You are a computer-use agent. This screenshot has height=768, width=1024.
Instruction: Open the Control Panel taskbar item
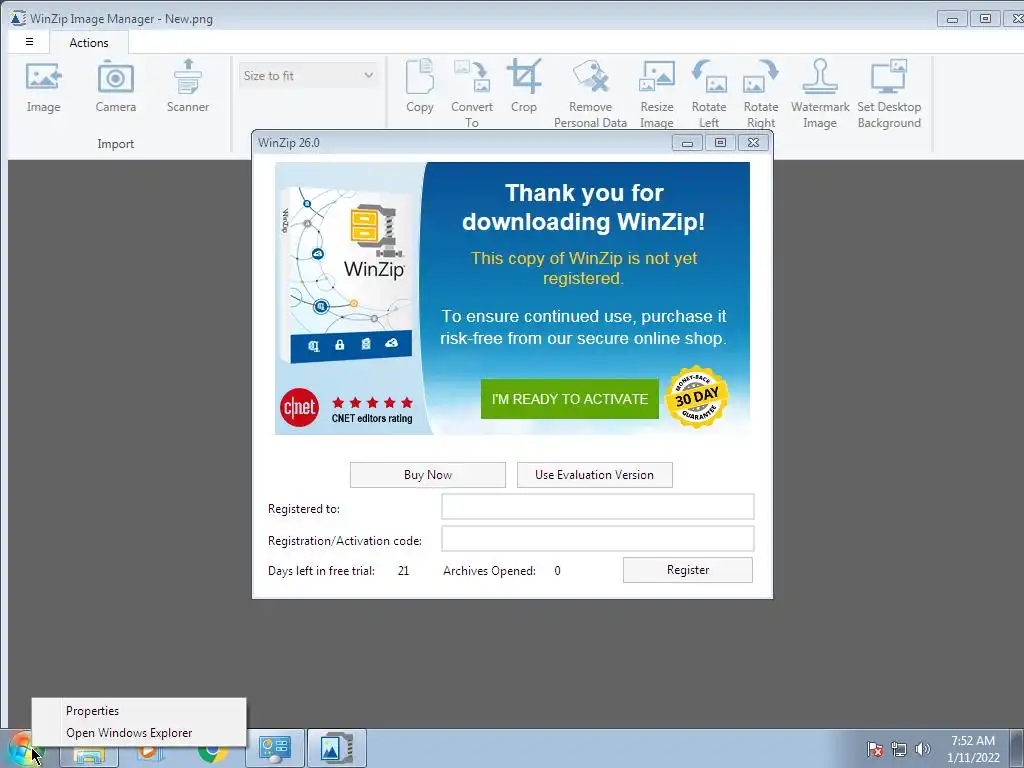coord(274,749)
